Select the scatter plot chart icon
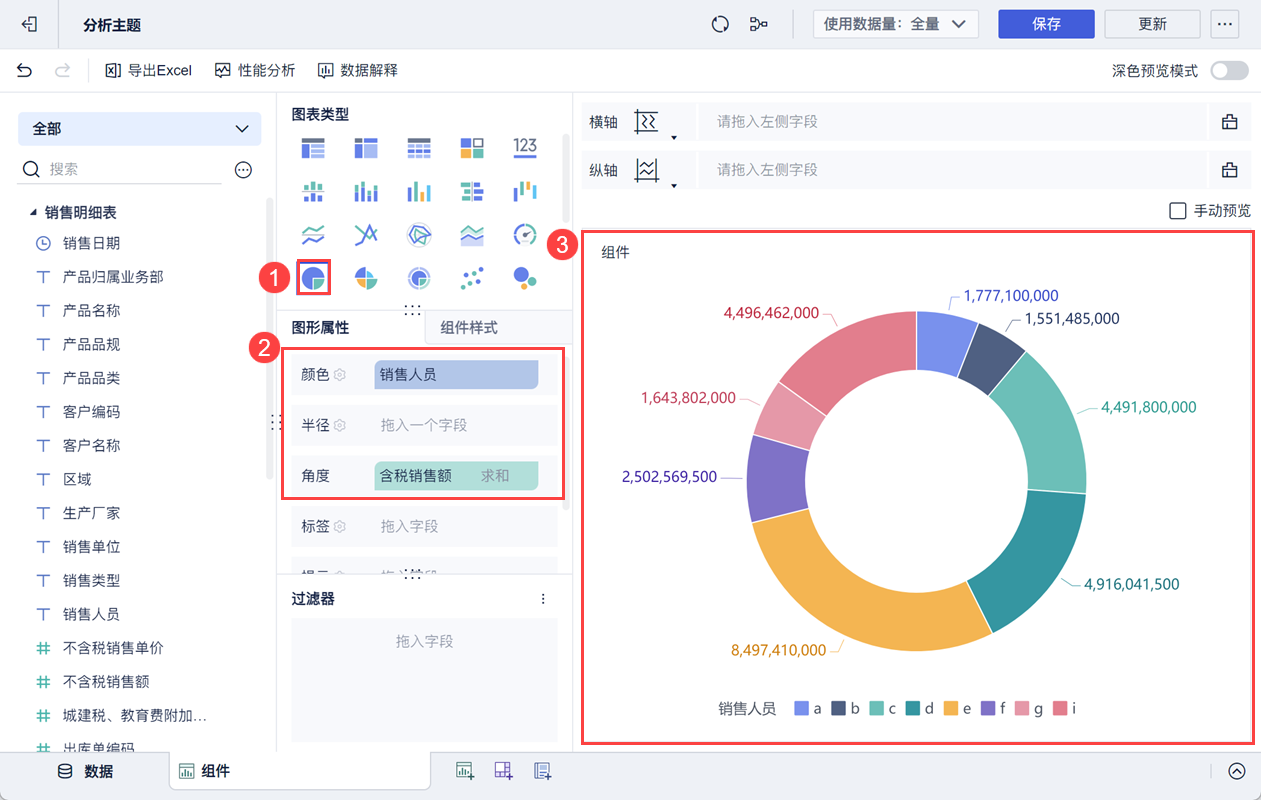The image size is (1261, 800). coord(472,278)
